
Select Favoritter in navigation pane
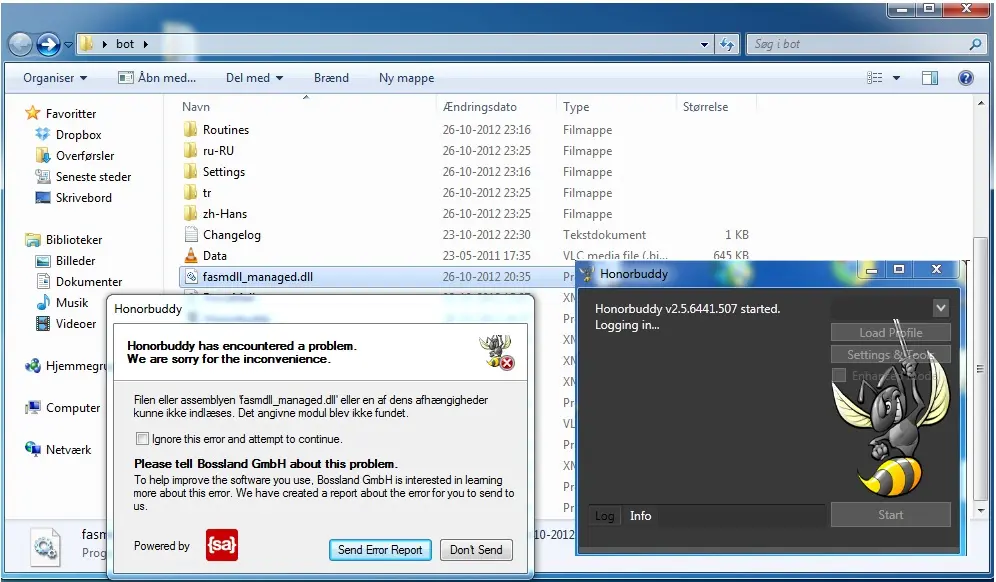click(60, 114)
